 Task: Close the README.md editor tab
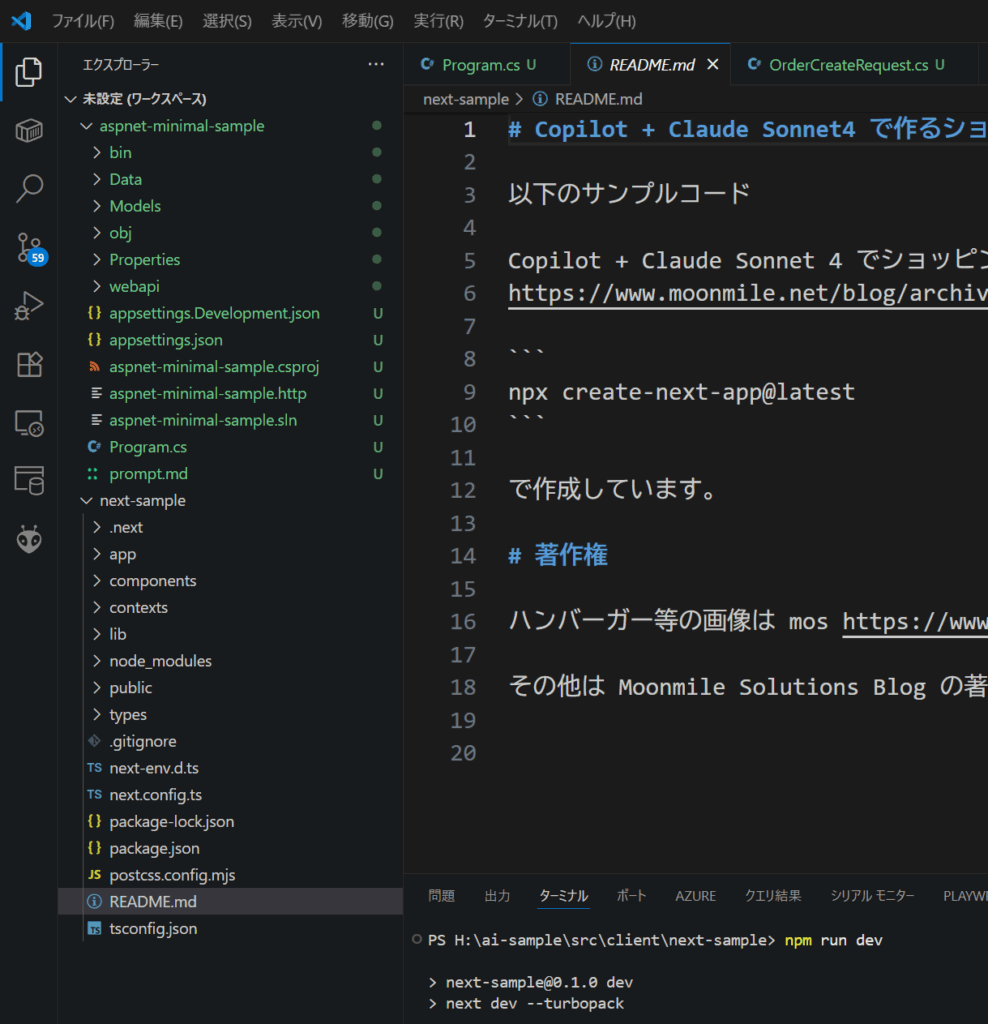coord(713,65)
